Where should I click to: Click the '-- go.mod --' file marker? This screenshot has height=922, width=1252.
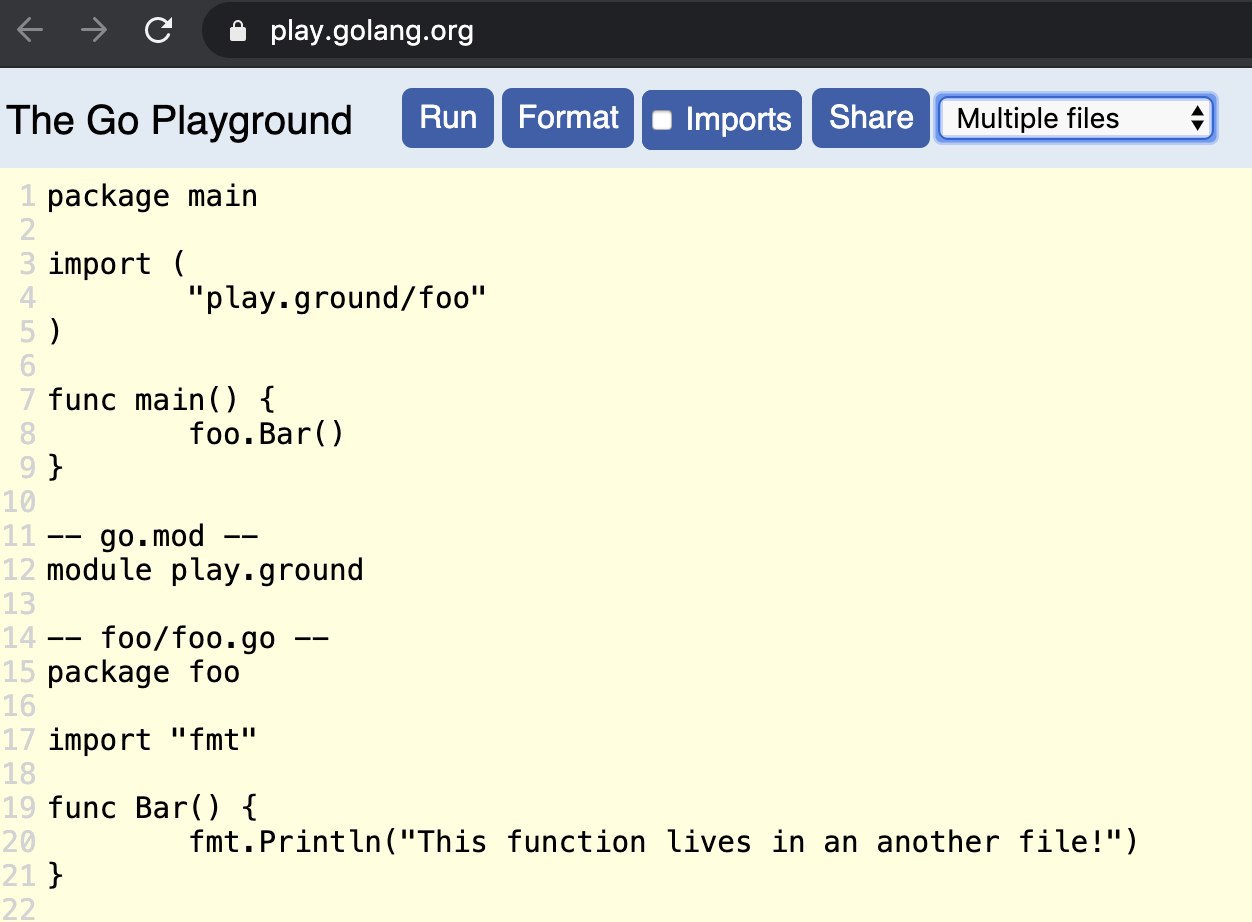(152, 536)
